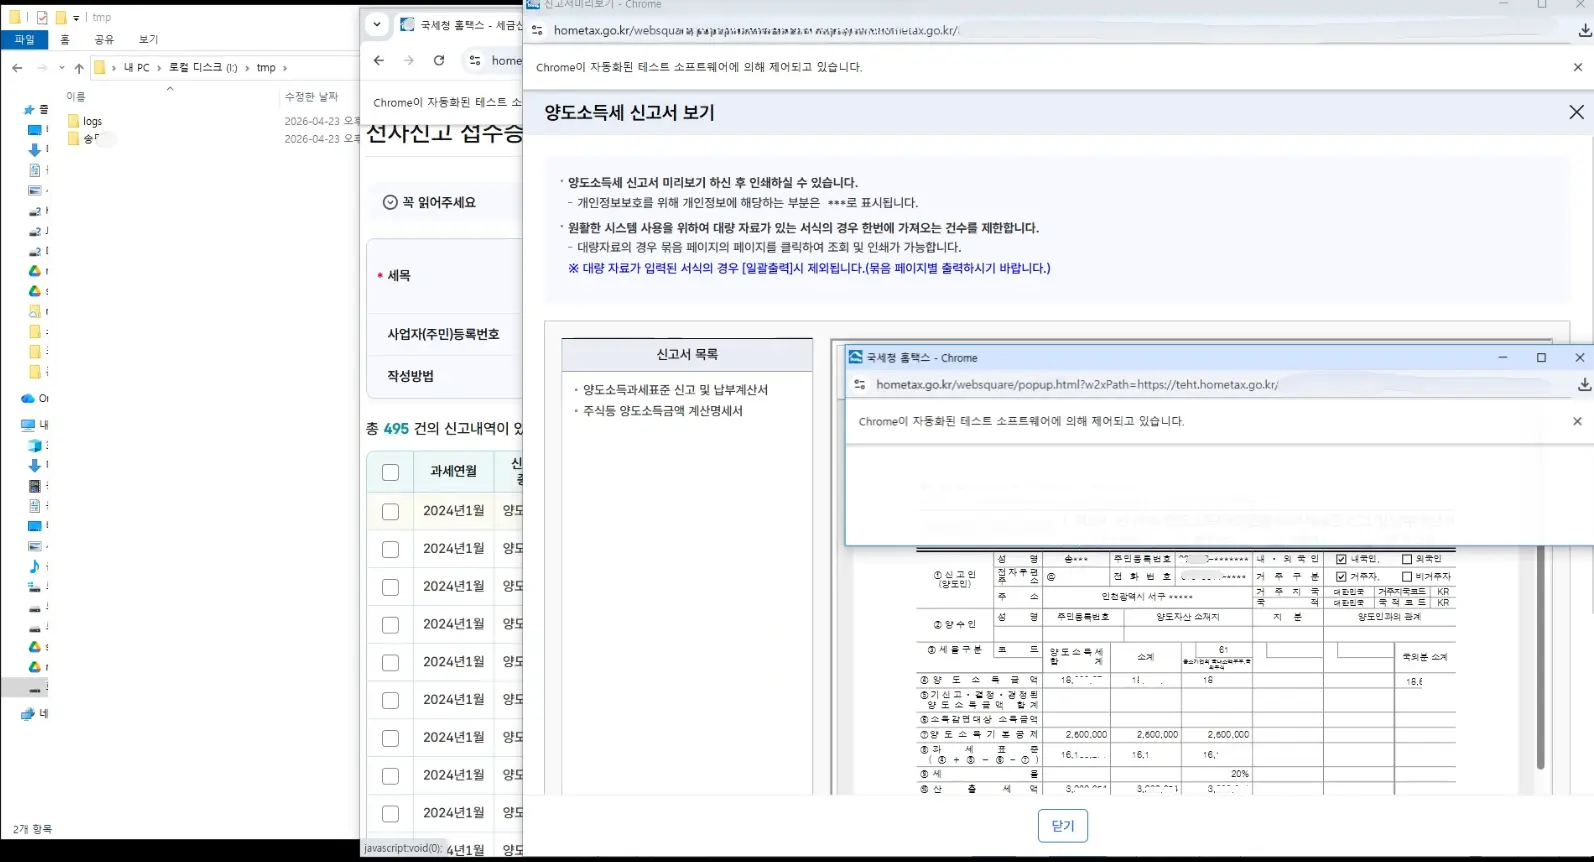Click the properties checkmark icon in Explorer title bar

(42, 17)
